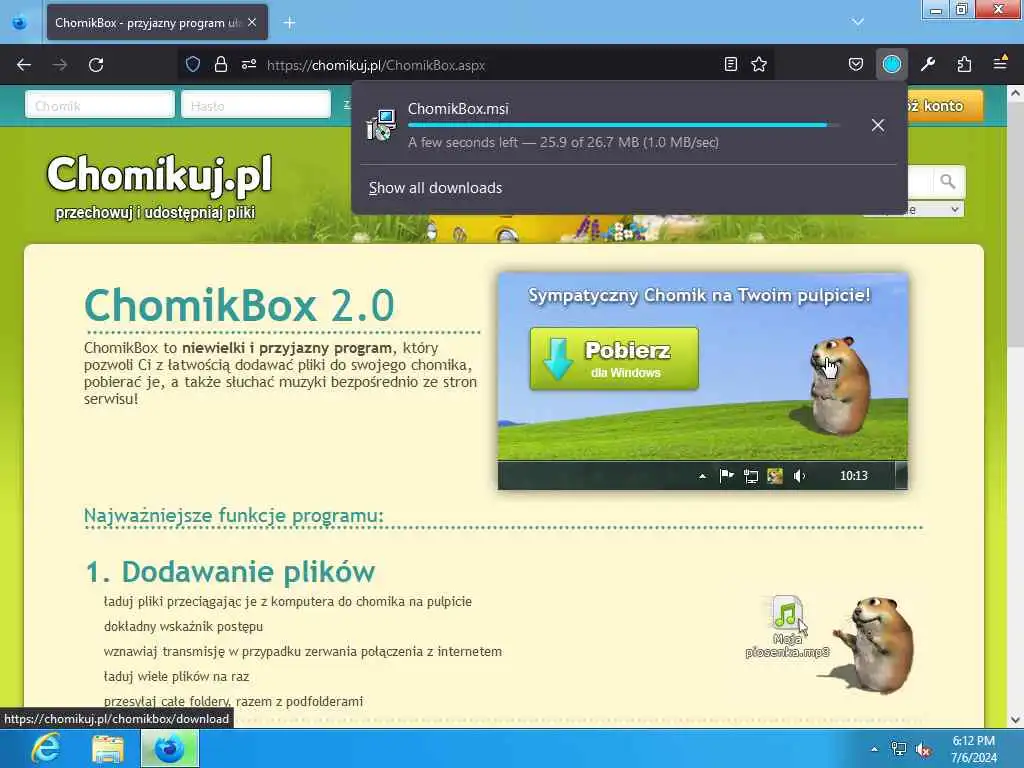
Task: Click the Hasło password input field
Action: click(256, 105)
